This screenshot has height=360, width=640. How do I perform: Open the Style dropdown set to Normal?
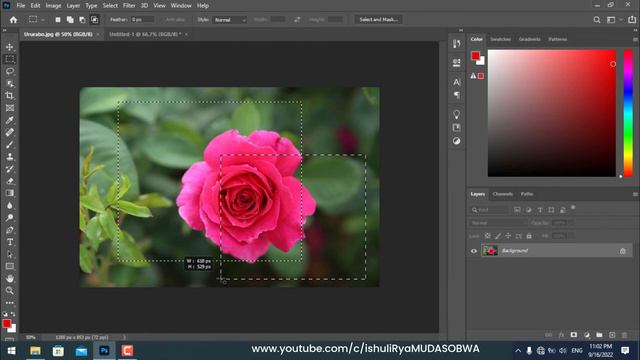pyautogui.click(x=229, y=20)
